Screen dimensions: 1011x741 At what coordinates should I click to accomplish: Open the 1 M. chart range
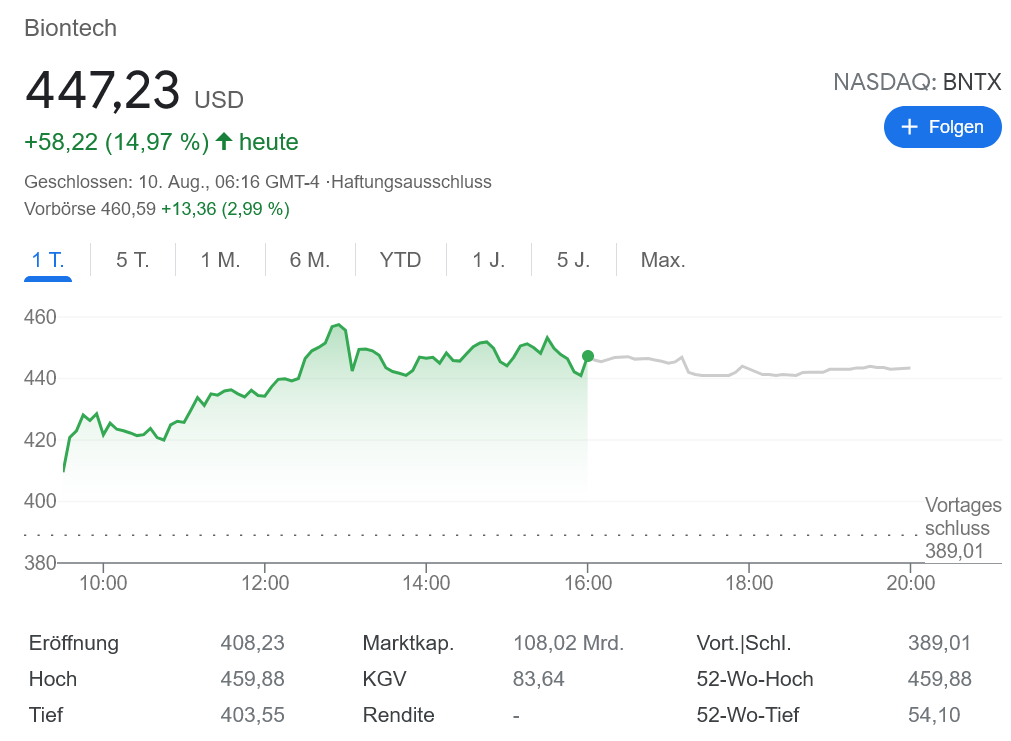pos(220,260)
